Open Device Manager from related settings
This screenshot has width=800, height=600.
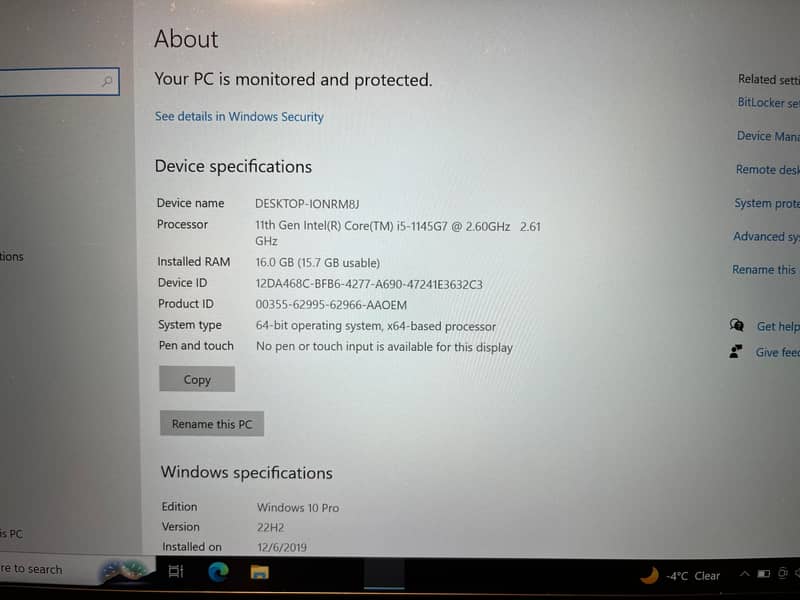[768, 136]
